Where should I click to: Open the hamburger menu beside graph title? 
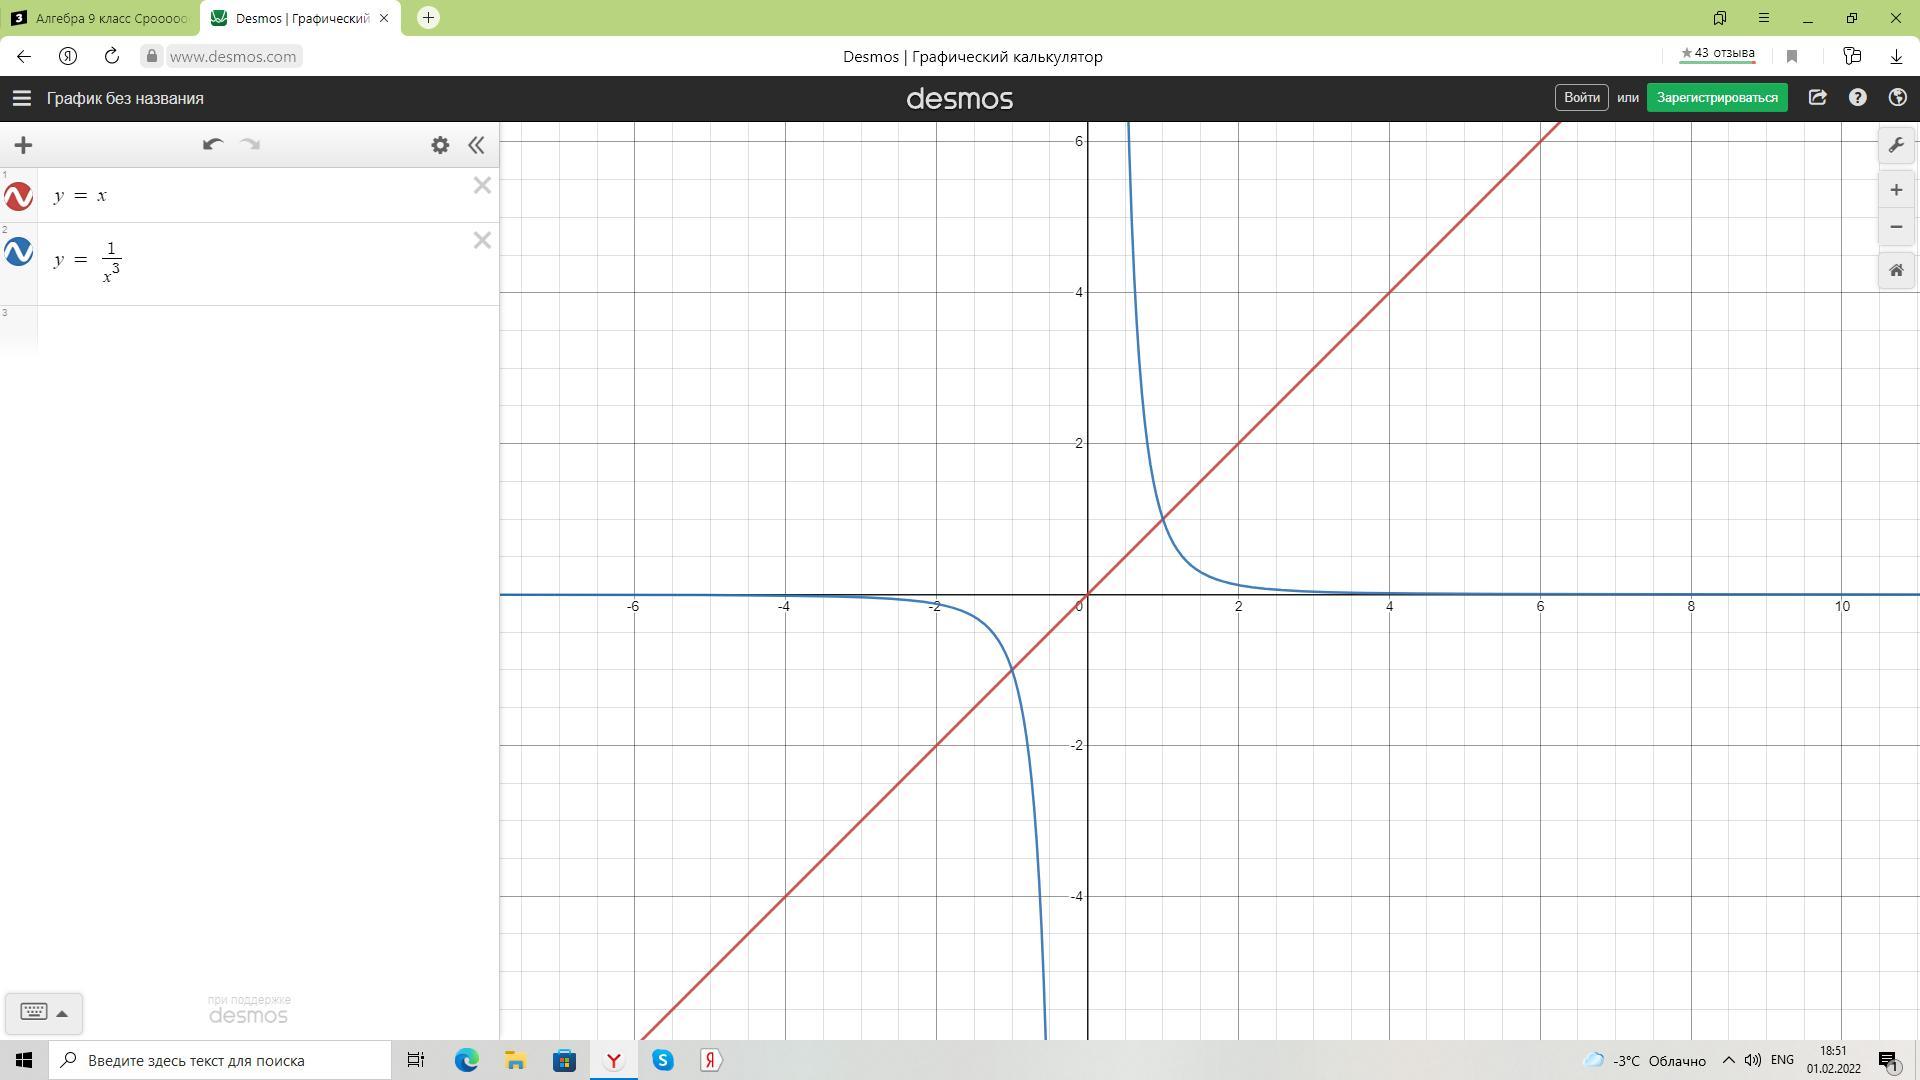[21, 98]
